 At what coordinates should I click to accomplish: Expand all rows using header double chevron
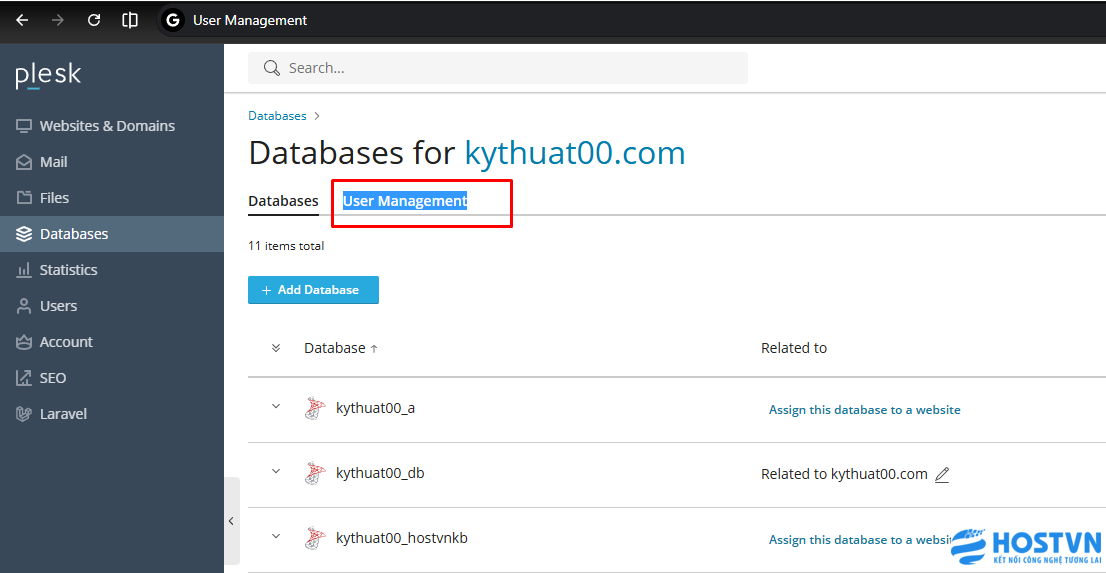(276, 348)
